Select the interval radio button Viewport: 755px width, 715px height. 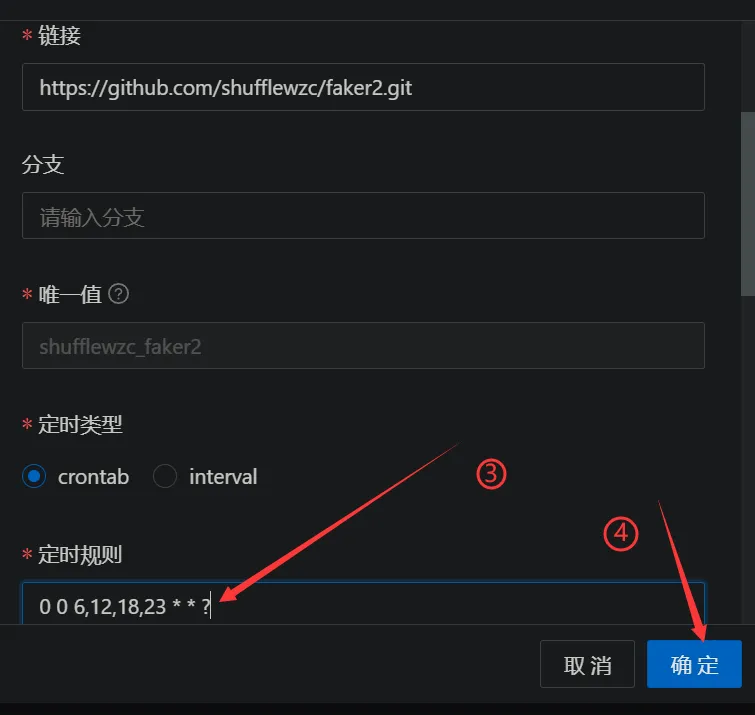pyautogui.click(x=165, y=476)
